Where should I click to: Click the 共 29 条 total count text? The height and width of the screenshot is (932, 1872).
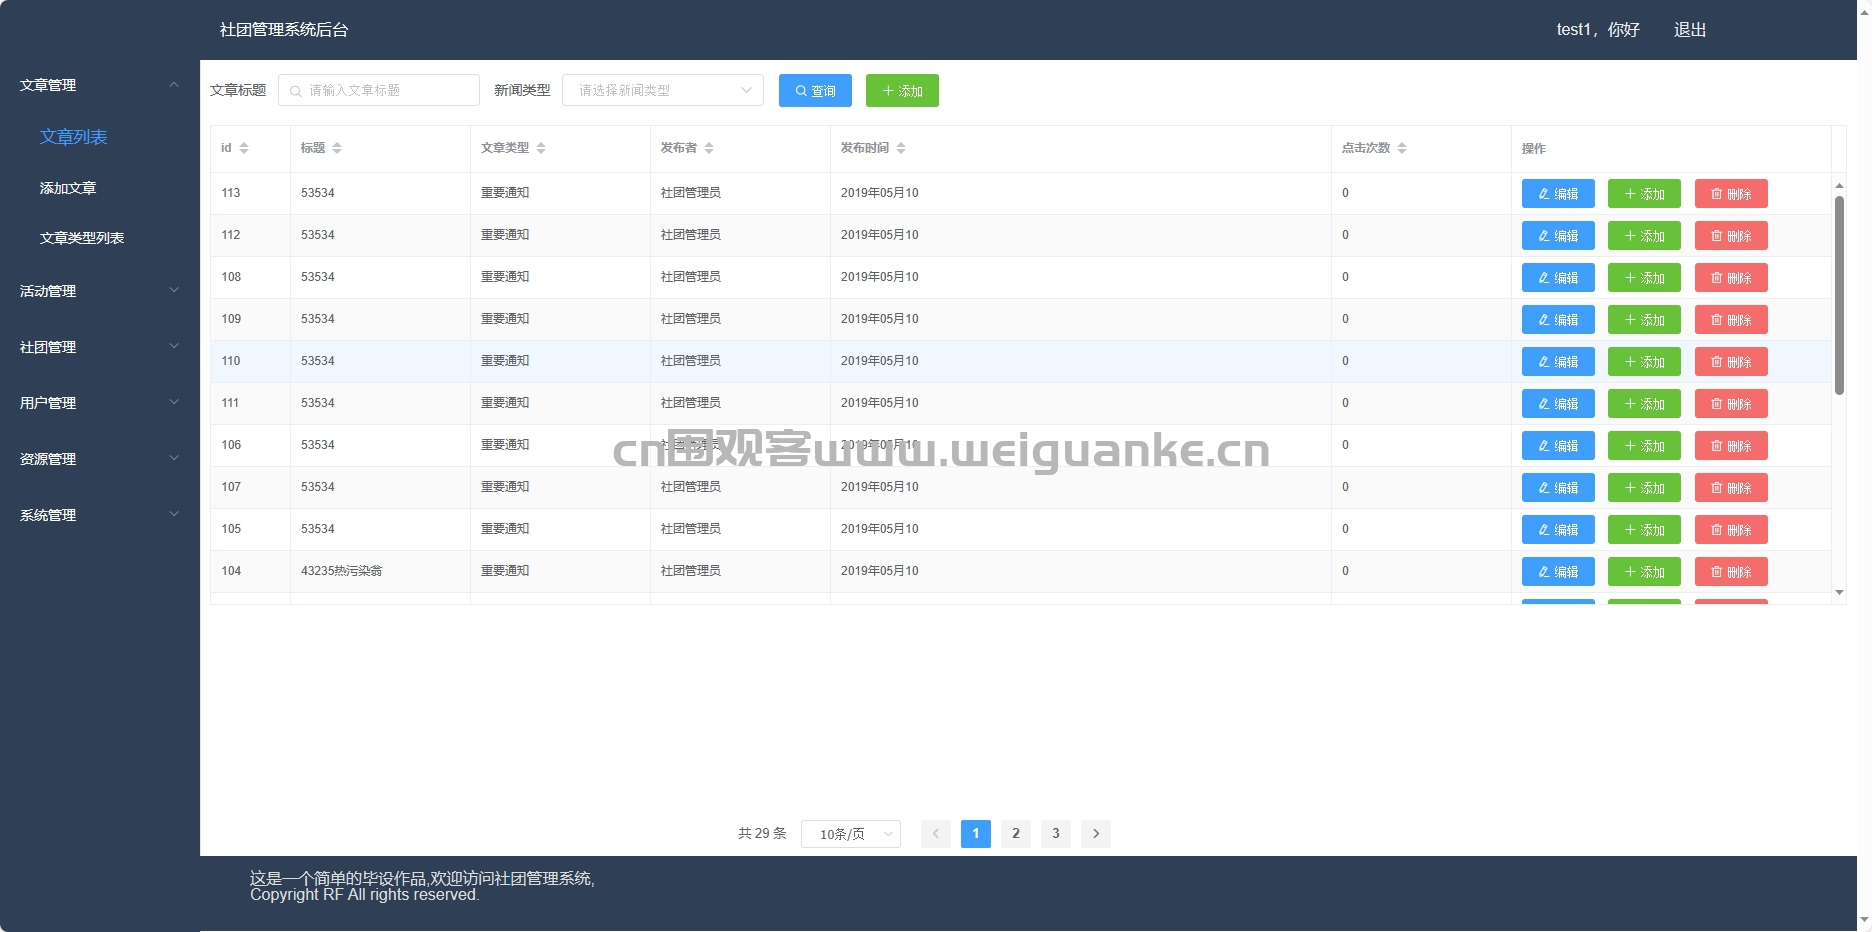pos(762,834)
